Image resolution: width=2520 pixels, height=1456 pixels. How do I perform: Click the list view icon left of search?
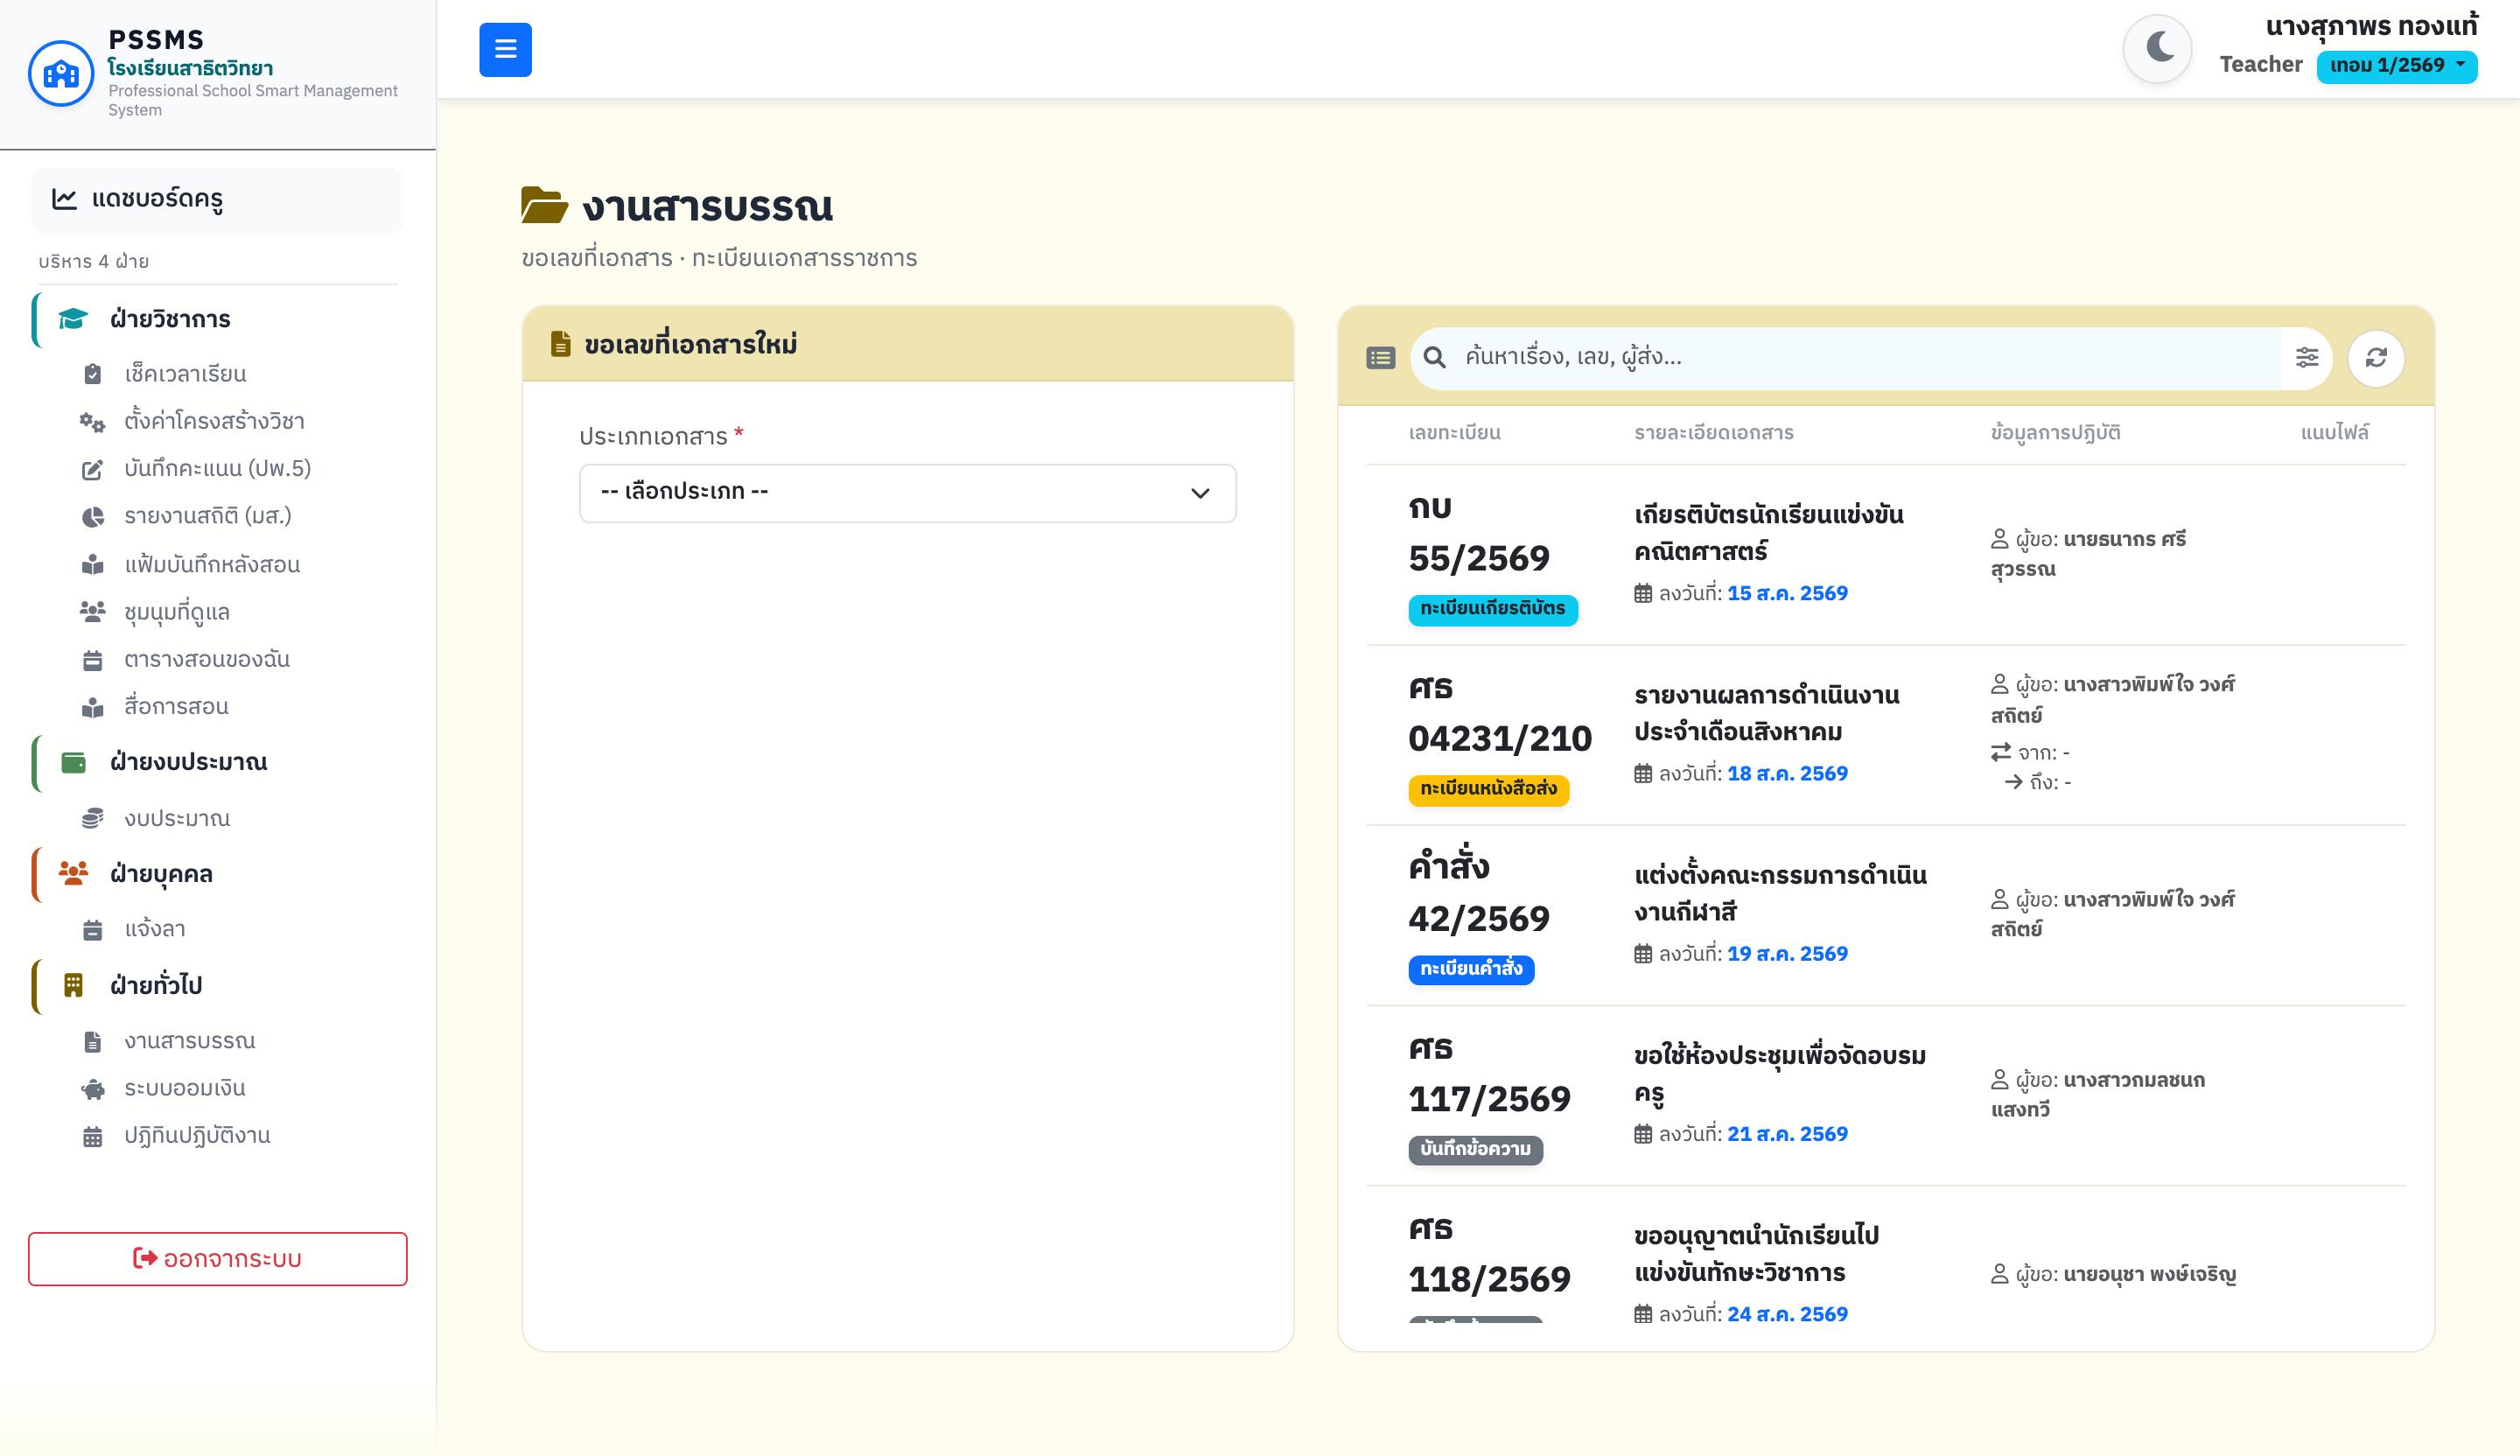1380,357
